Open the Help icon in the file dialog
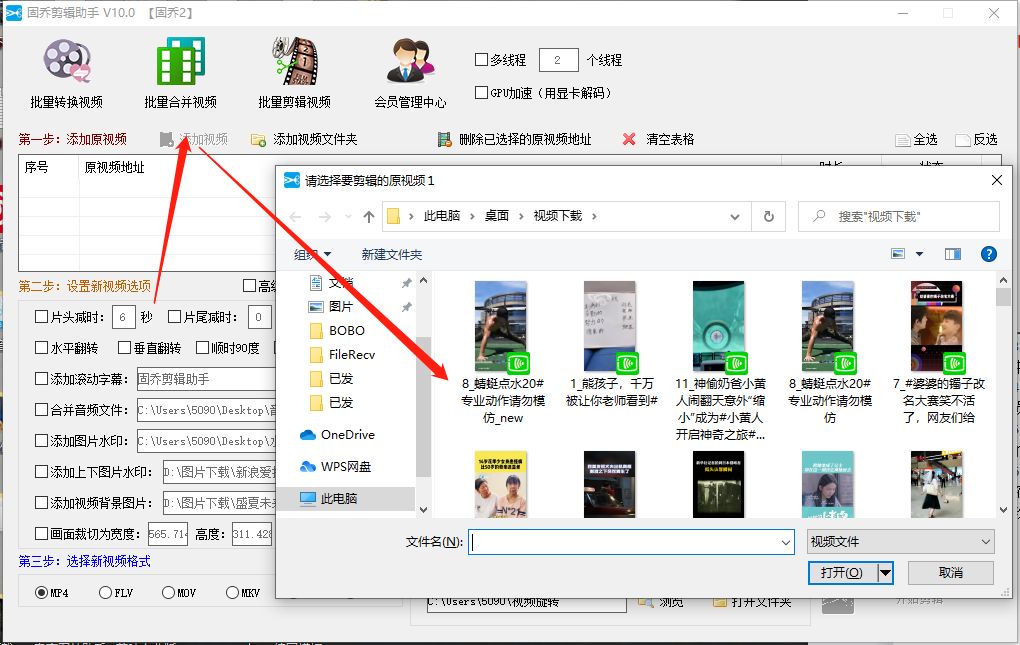 coord(988,254)
